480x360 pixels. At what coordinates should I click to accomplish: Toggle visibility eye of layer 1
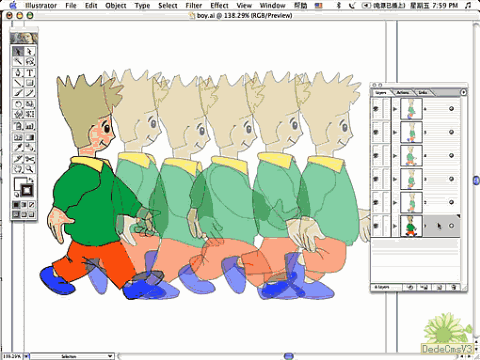click(376, 226)
